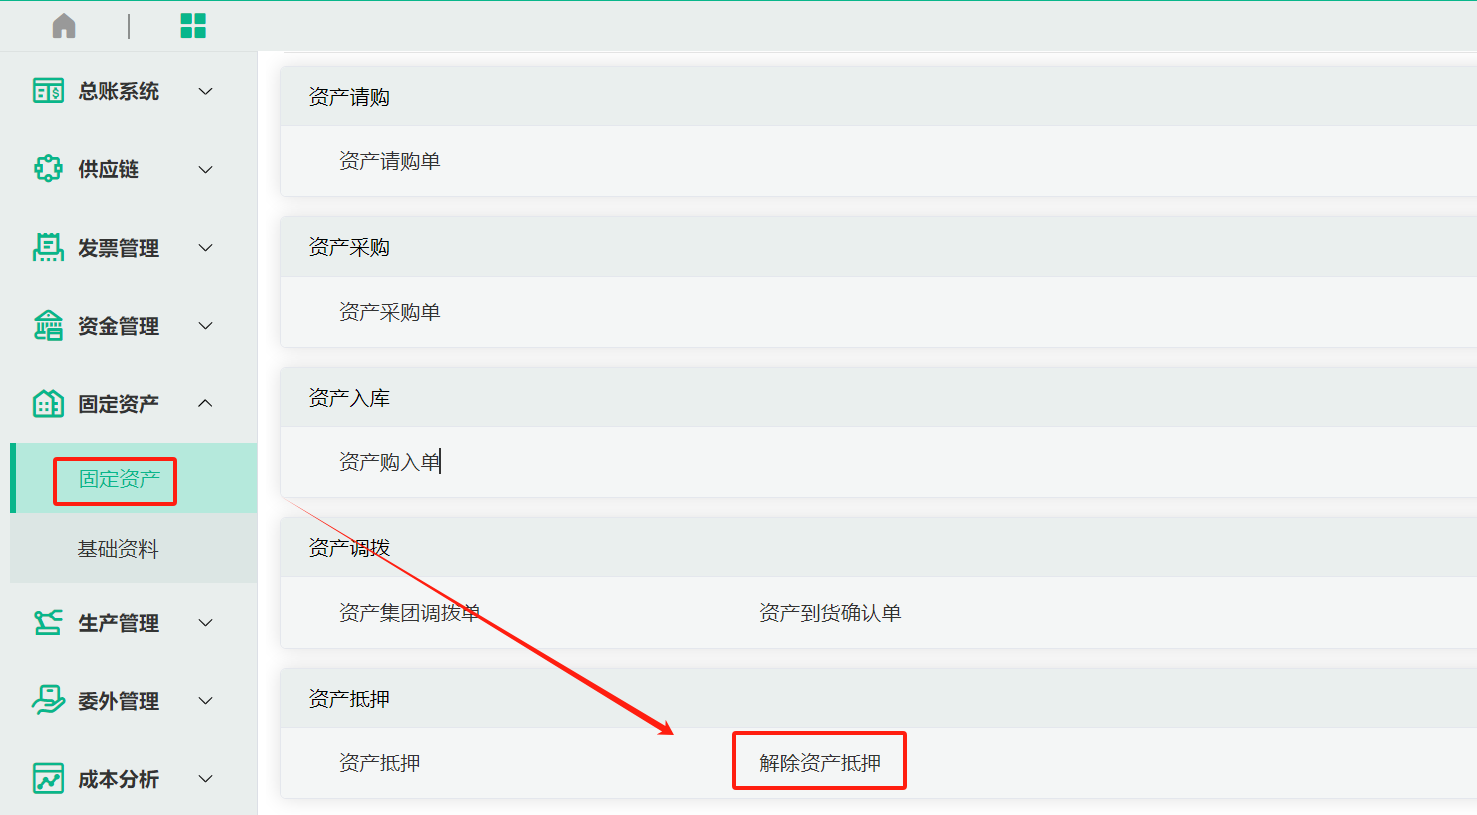Click the home icon in top bar
The width and height of the screenshot is (1477, 815).
(x=64, y=26)
